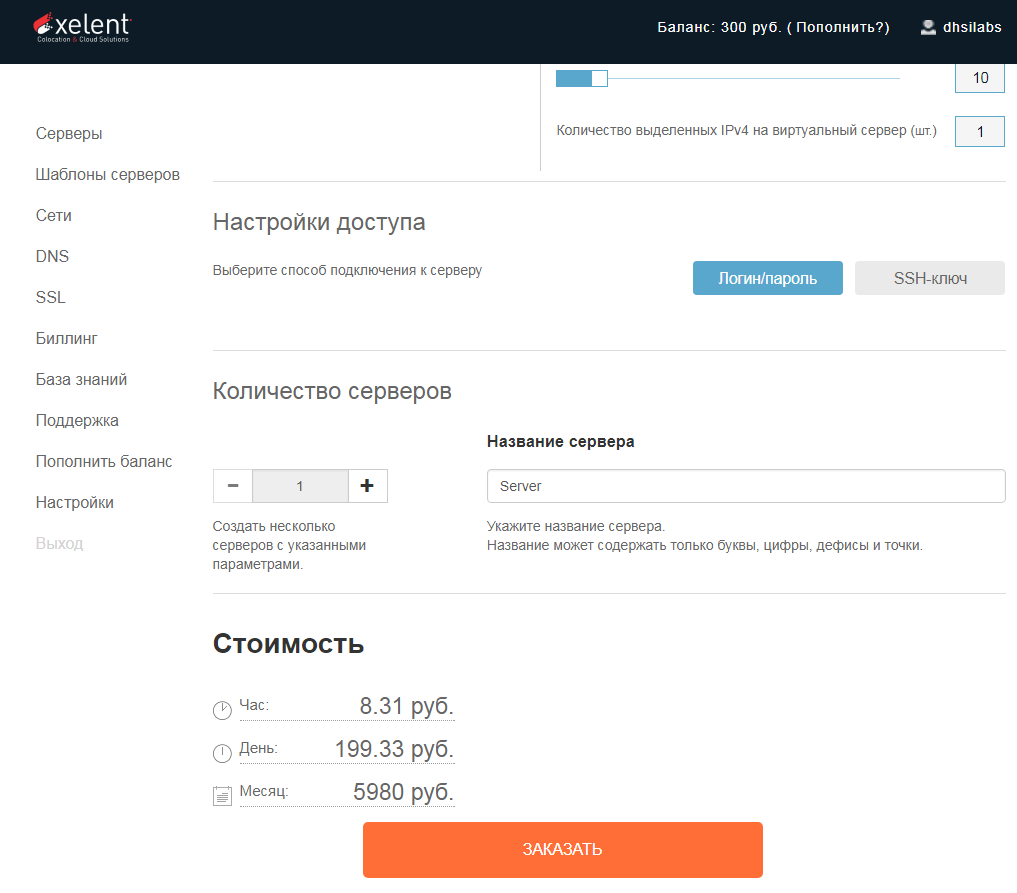
Task: Open Биллинг section
Action: (x=67, y=339)
